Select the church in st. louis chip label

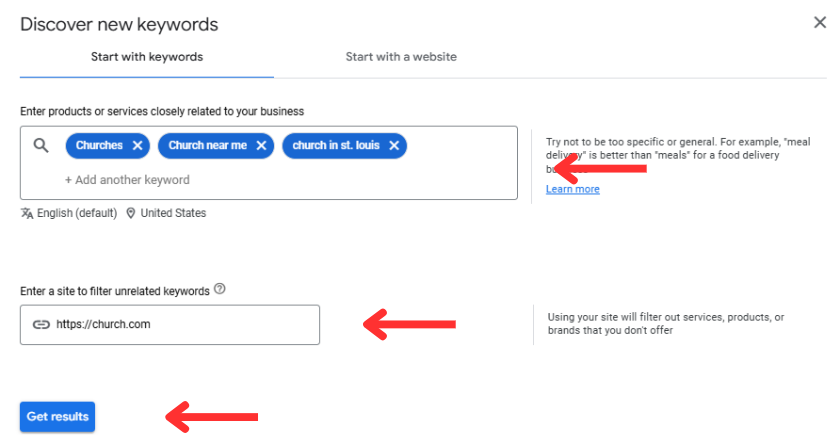point(336,146)
